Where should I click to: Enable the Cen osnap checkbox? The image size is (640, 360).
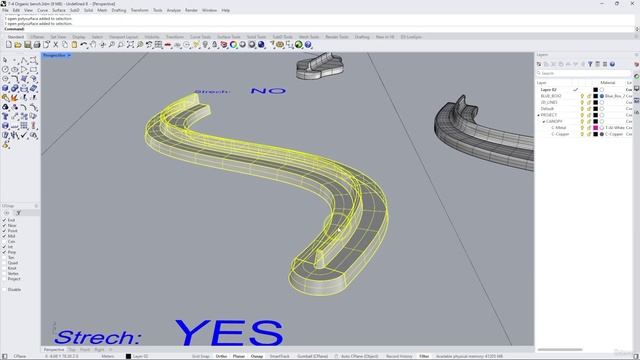click(x=4, y=241)
